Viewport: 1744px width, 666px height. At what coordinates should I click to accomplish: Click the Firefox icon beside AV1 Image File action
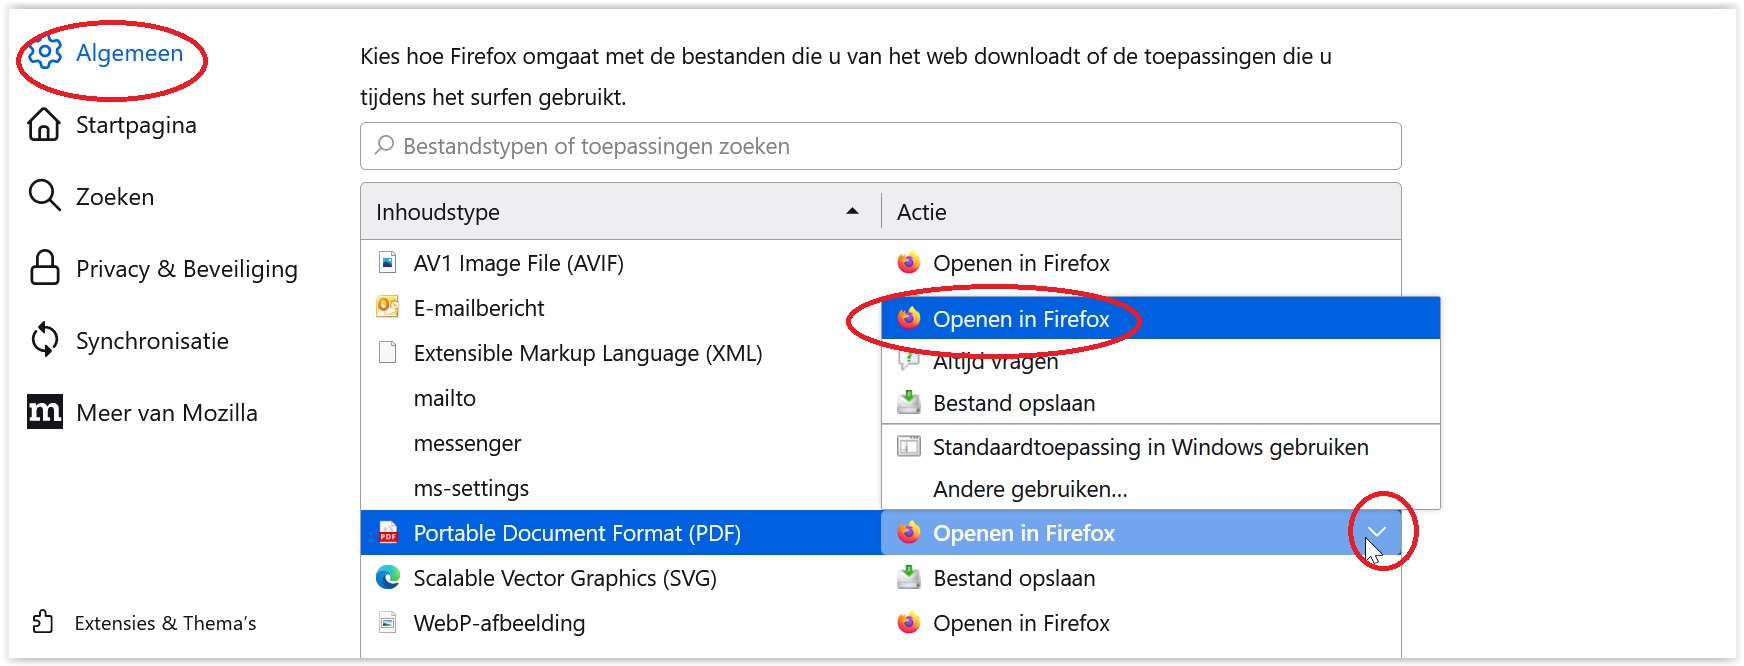(x=908, y=263)
